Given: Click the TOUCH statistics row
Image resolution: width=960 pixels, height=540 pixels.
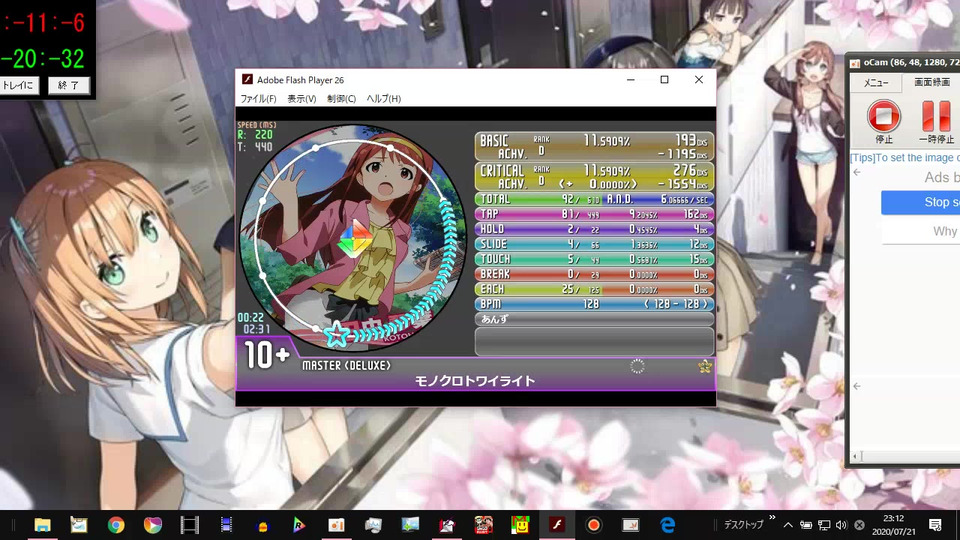Looking at the screenshot, I should 594,259.
